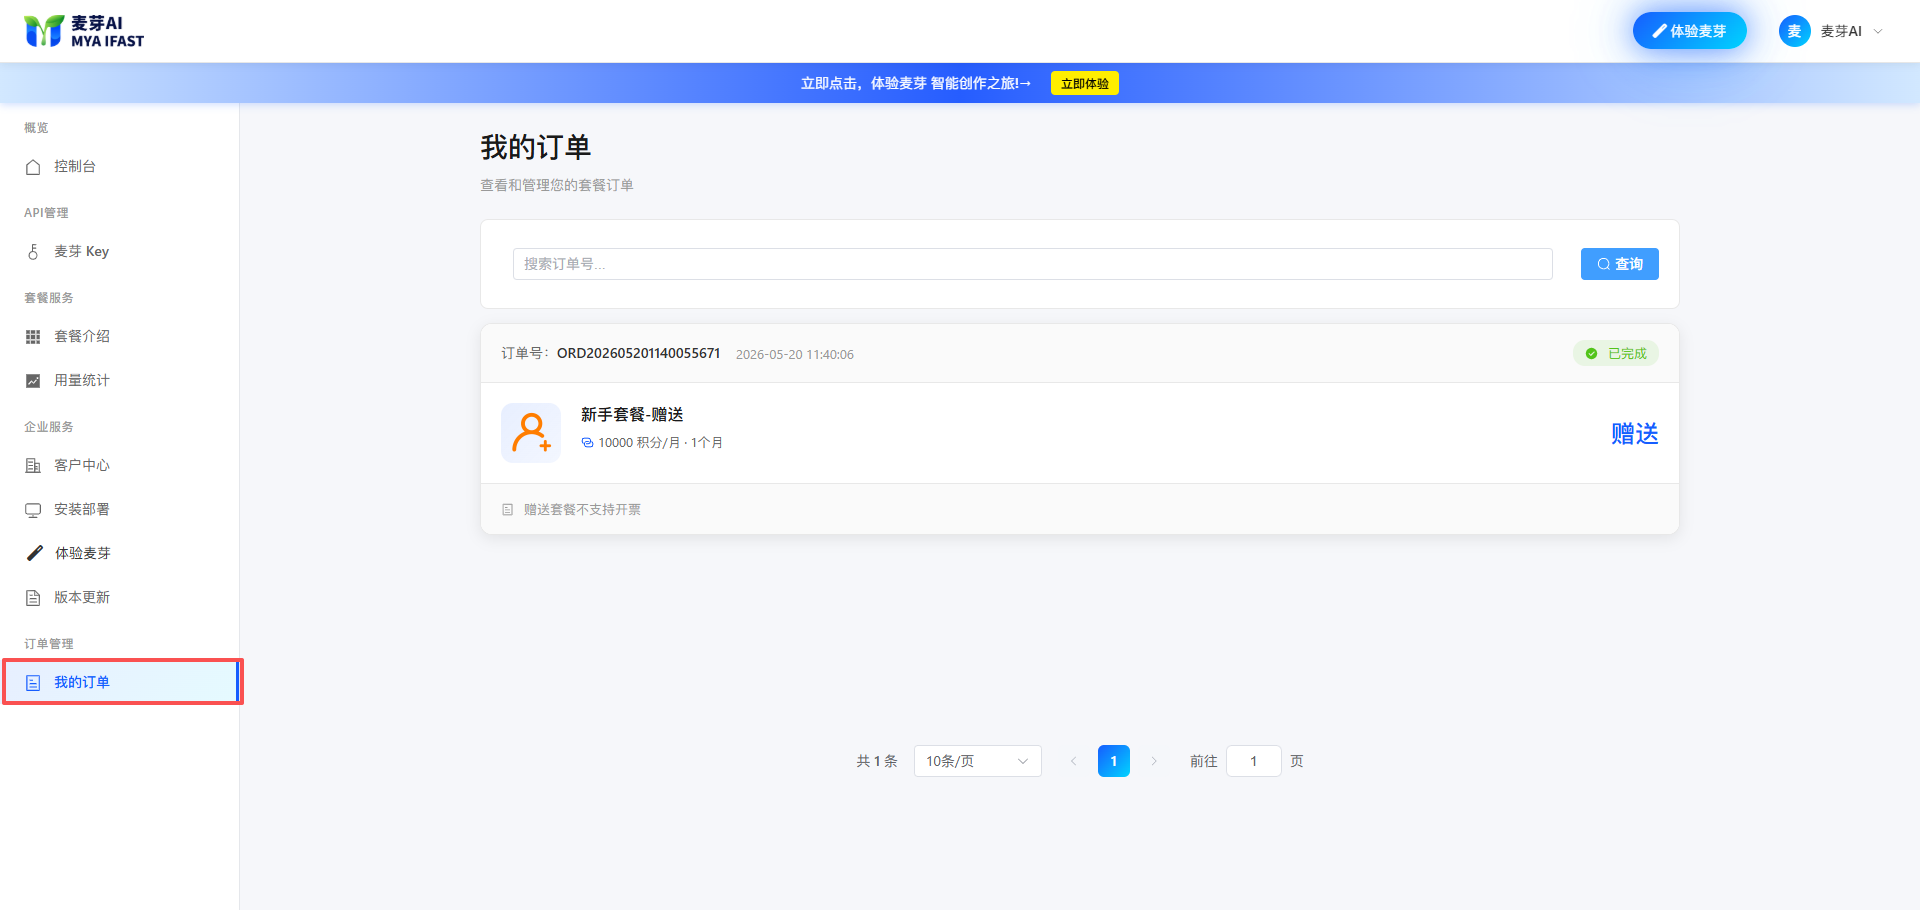Click the green 已完成 check icon
The width and height of the screenshot is (1920, 910).
[x=1591, y=354]
